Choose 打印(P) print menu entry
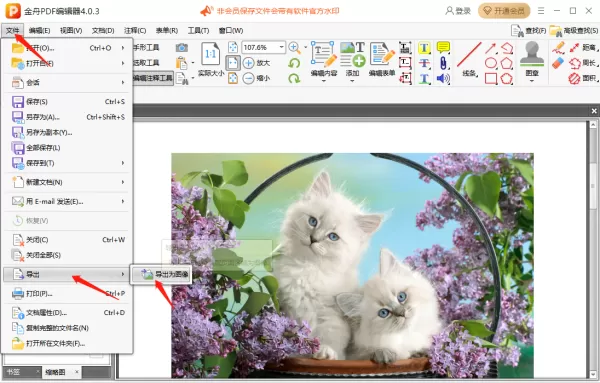600x383 pixels. (x=68, y=293)
